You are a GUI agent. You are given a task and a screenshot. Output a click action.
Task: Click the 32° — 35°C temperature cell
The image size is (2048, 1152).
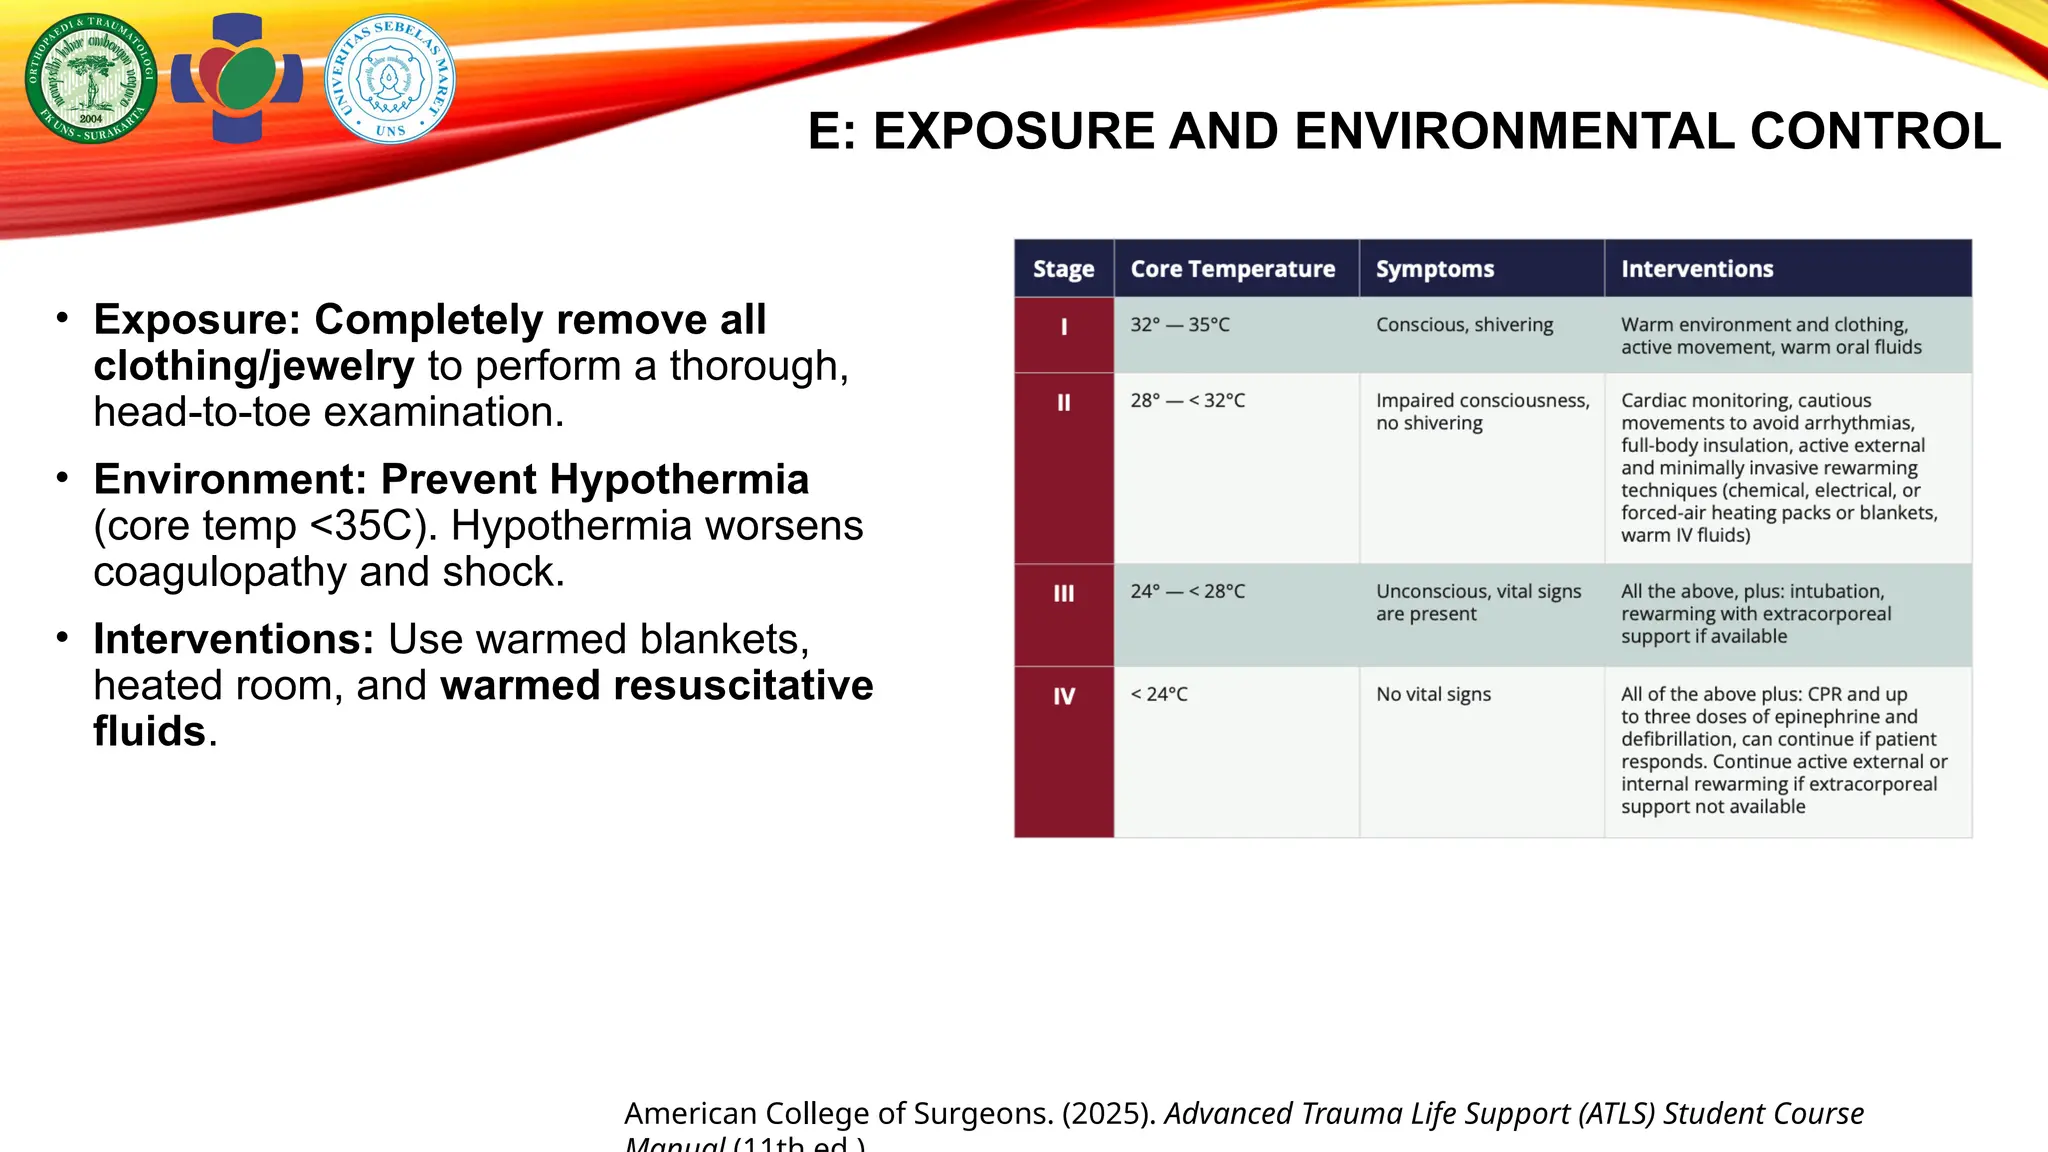(1180, 325)
